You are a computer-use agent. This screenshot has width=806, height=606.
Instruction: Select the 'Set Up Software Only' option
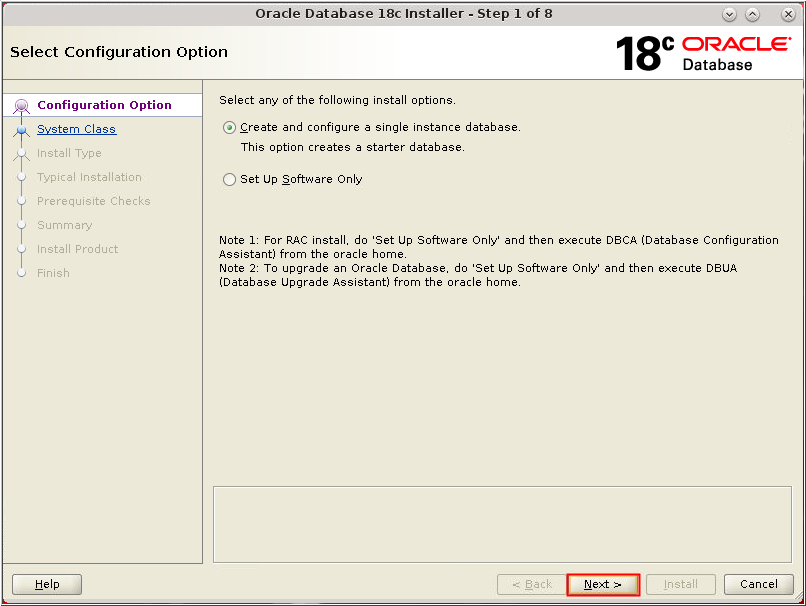[x=229, y=180]
